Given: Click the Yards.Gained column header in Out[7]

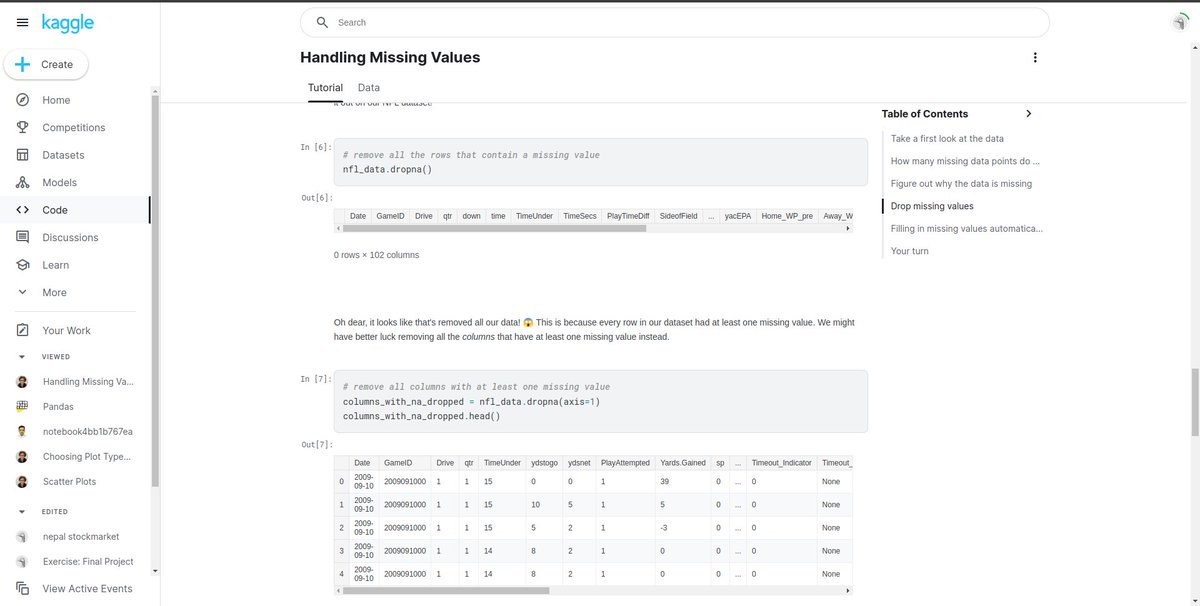Looking at the screenshot, I should coord(683,463).
